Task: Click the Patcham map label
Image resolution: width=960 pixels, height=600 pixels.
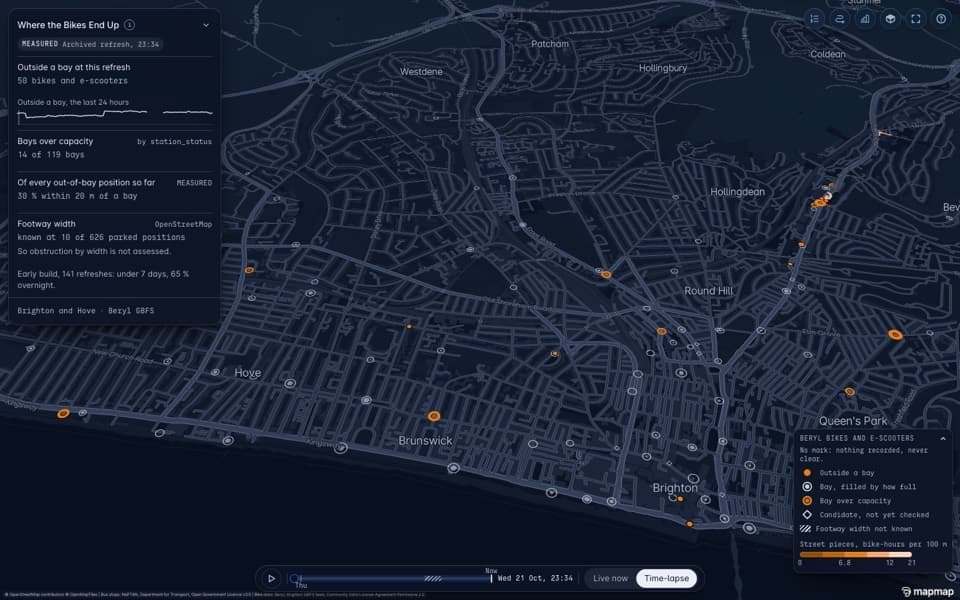Action: (x=550, y=44)
